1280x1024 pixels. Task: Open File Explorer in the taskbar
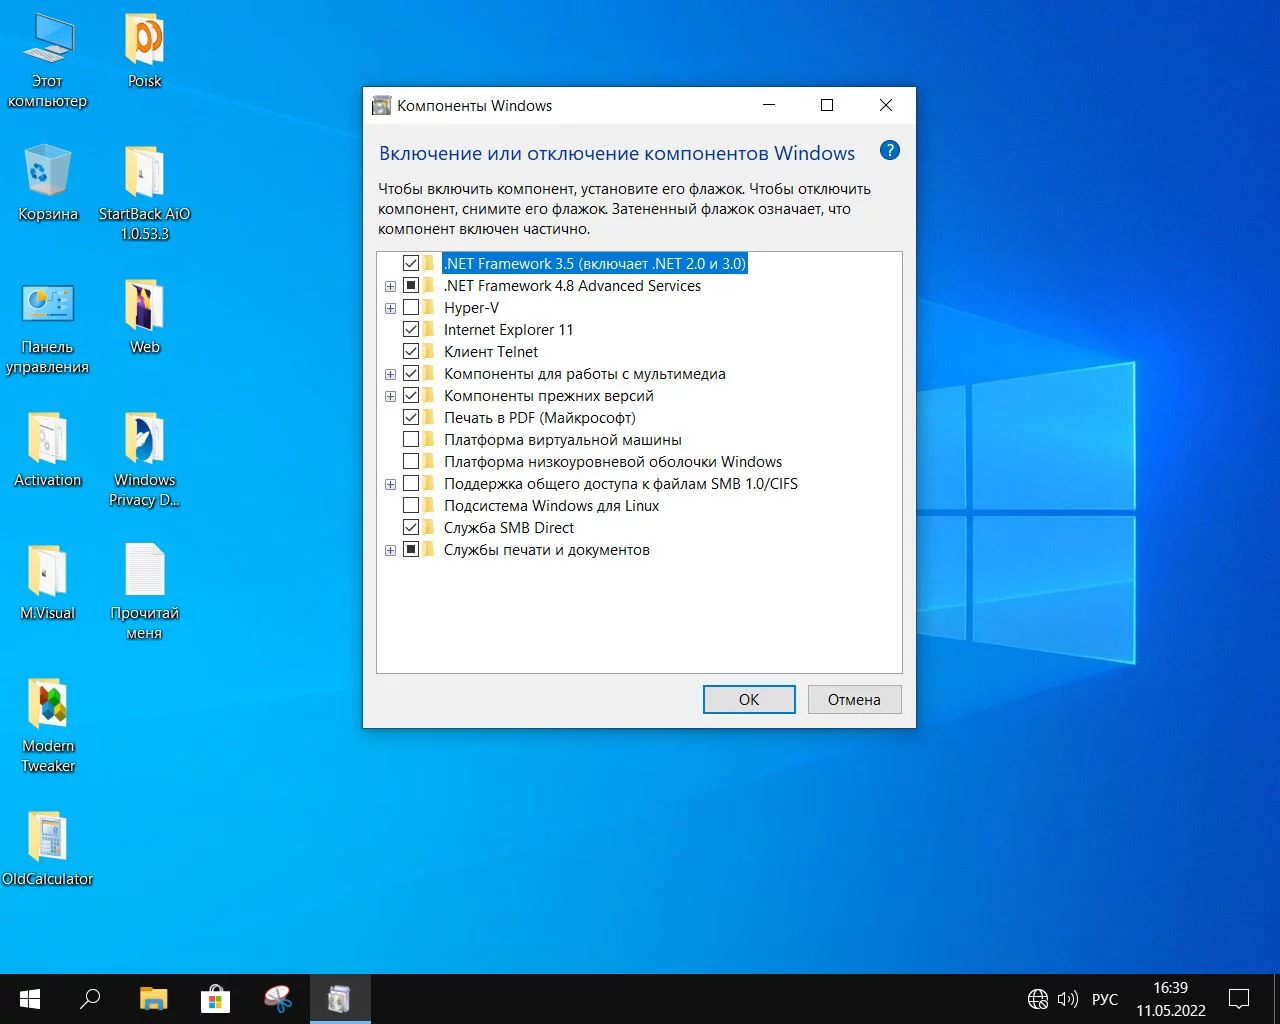tap(153, 999)
